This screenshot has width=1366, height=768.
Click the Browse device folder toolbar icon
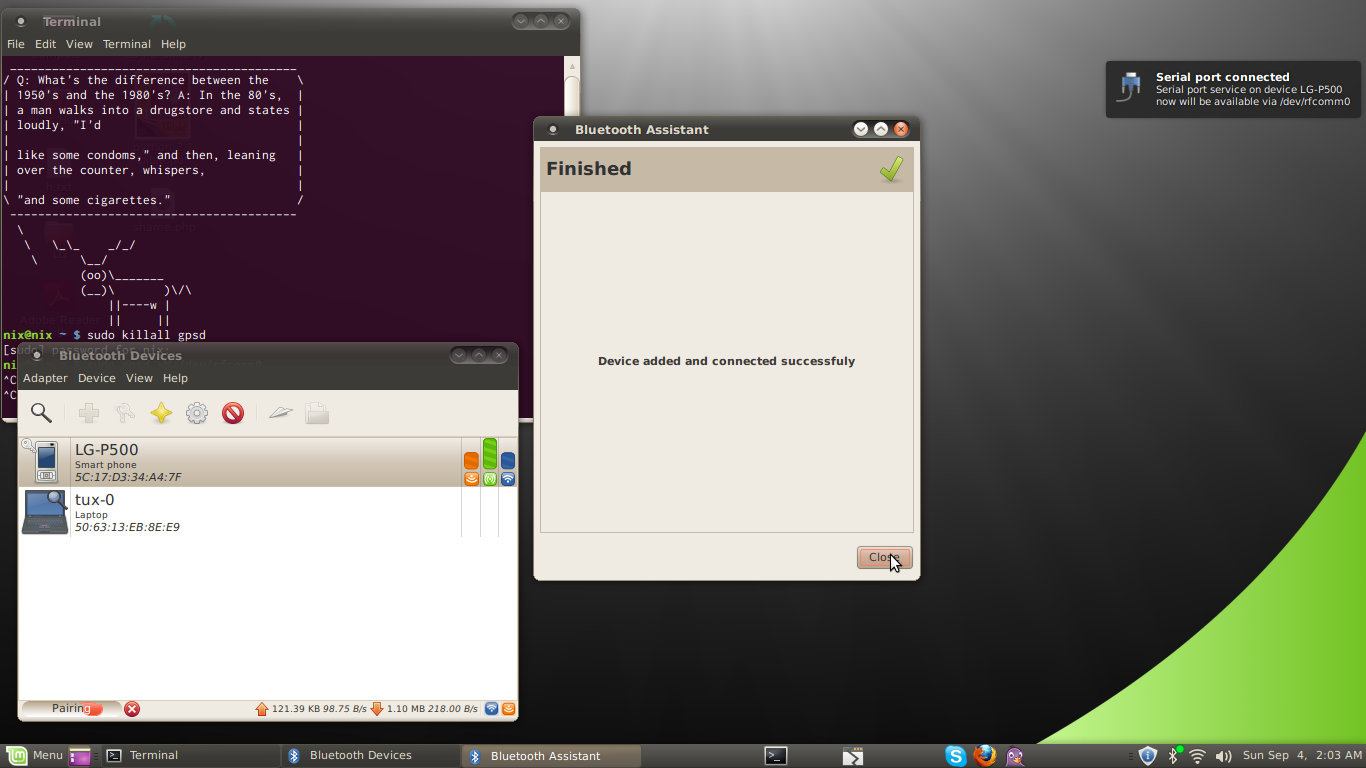point(317,413)
